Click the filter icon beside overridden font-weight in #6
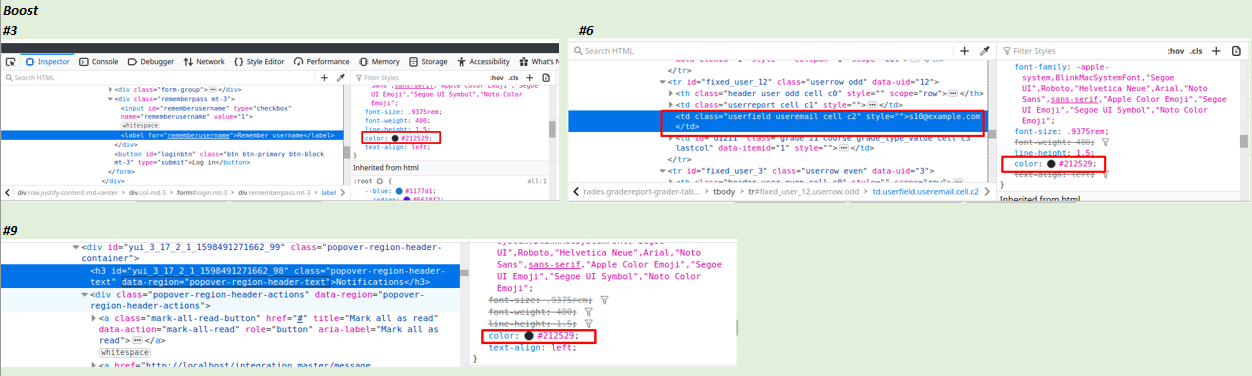1252x376 pixels. [1105, 142]
